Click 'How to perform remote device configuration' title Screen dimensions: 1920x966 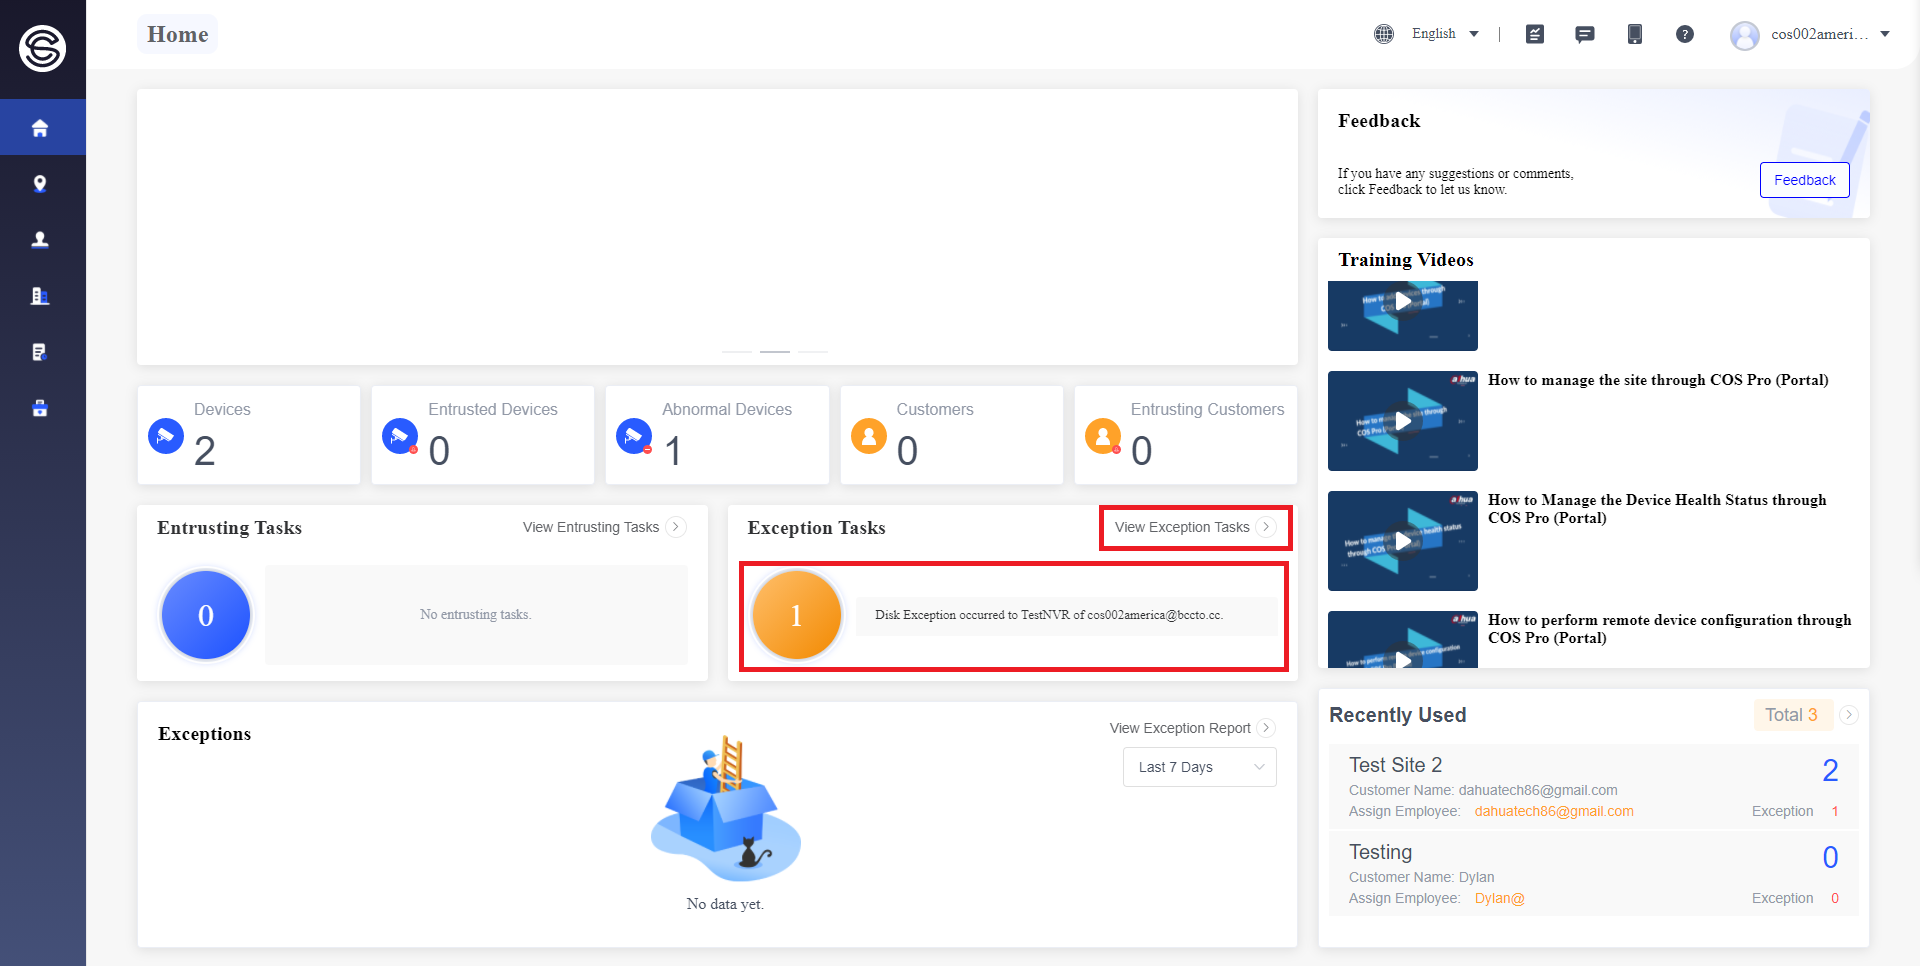pos(1670,629)
